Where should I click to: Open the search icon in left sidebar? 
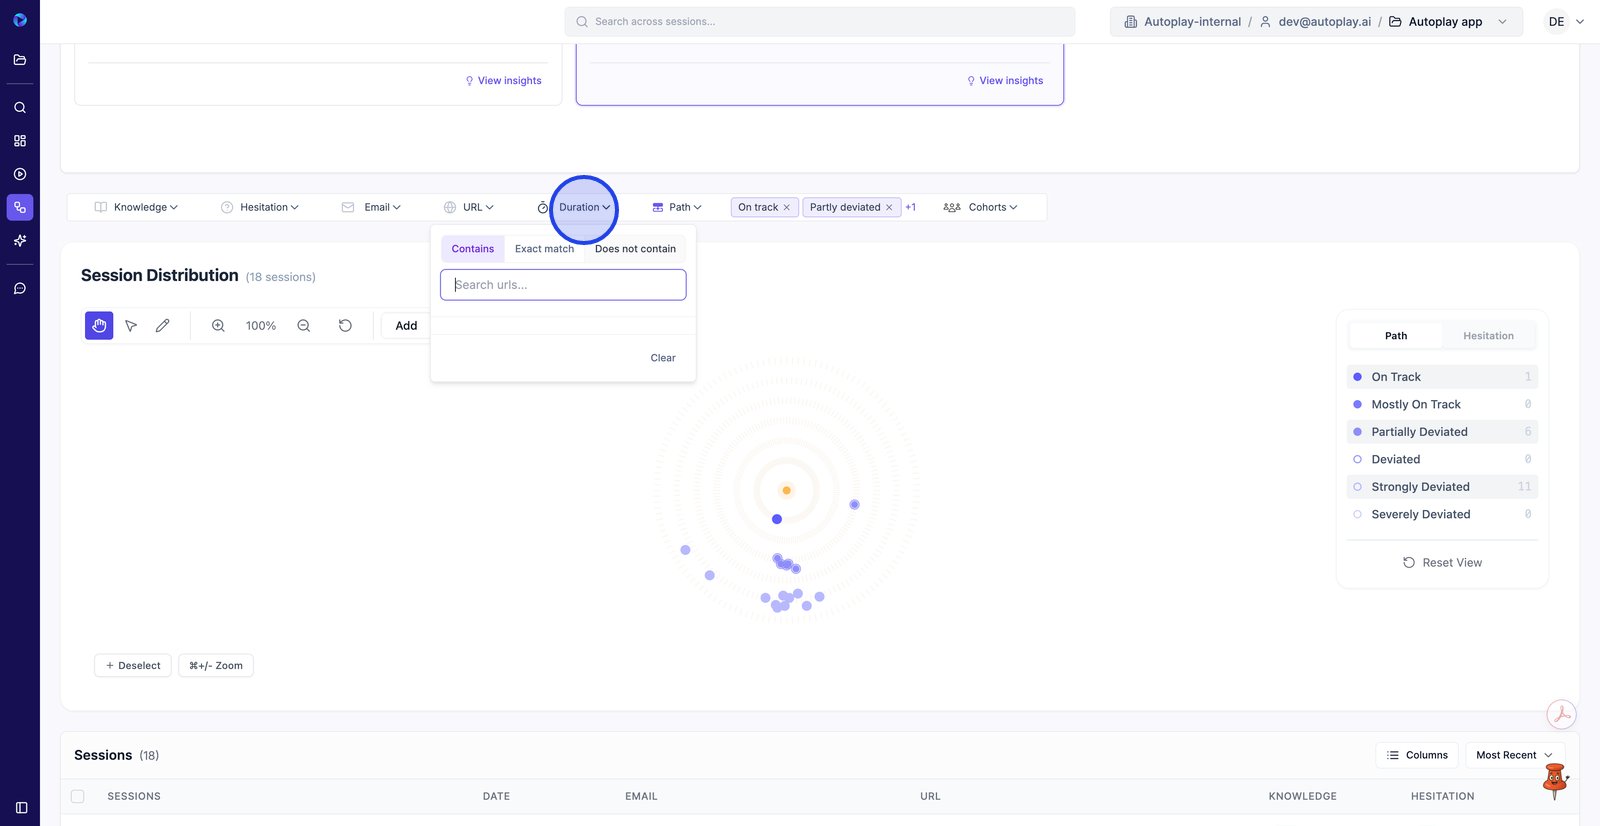[x=20, y=107]
